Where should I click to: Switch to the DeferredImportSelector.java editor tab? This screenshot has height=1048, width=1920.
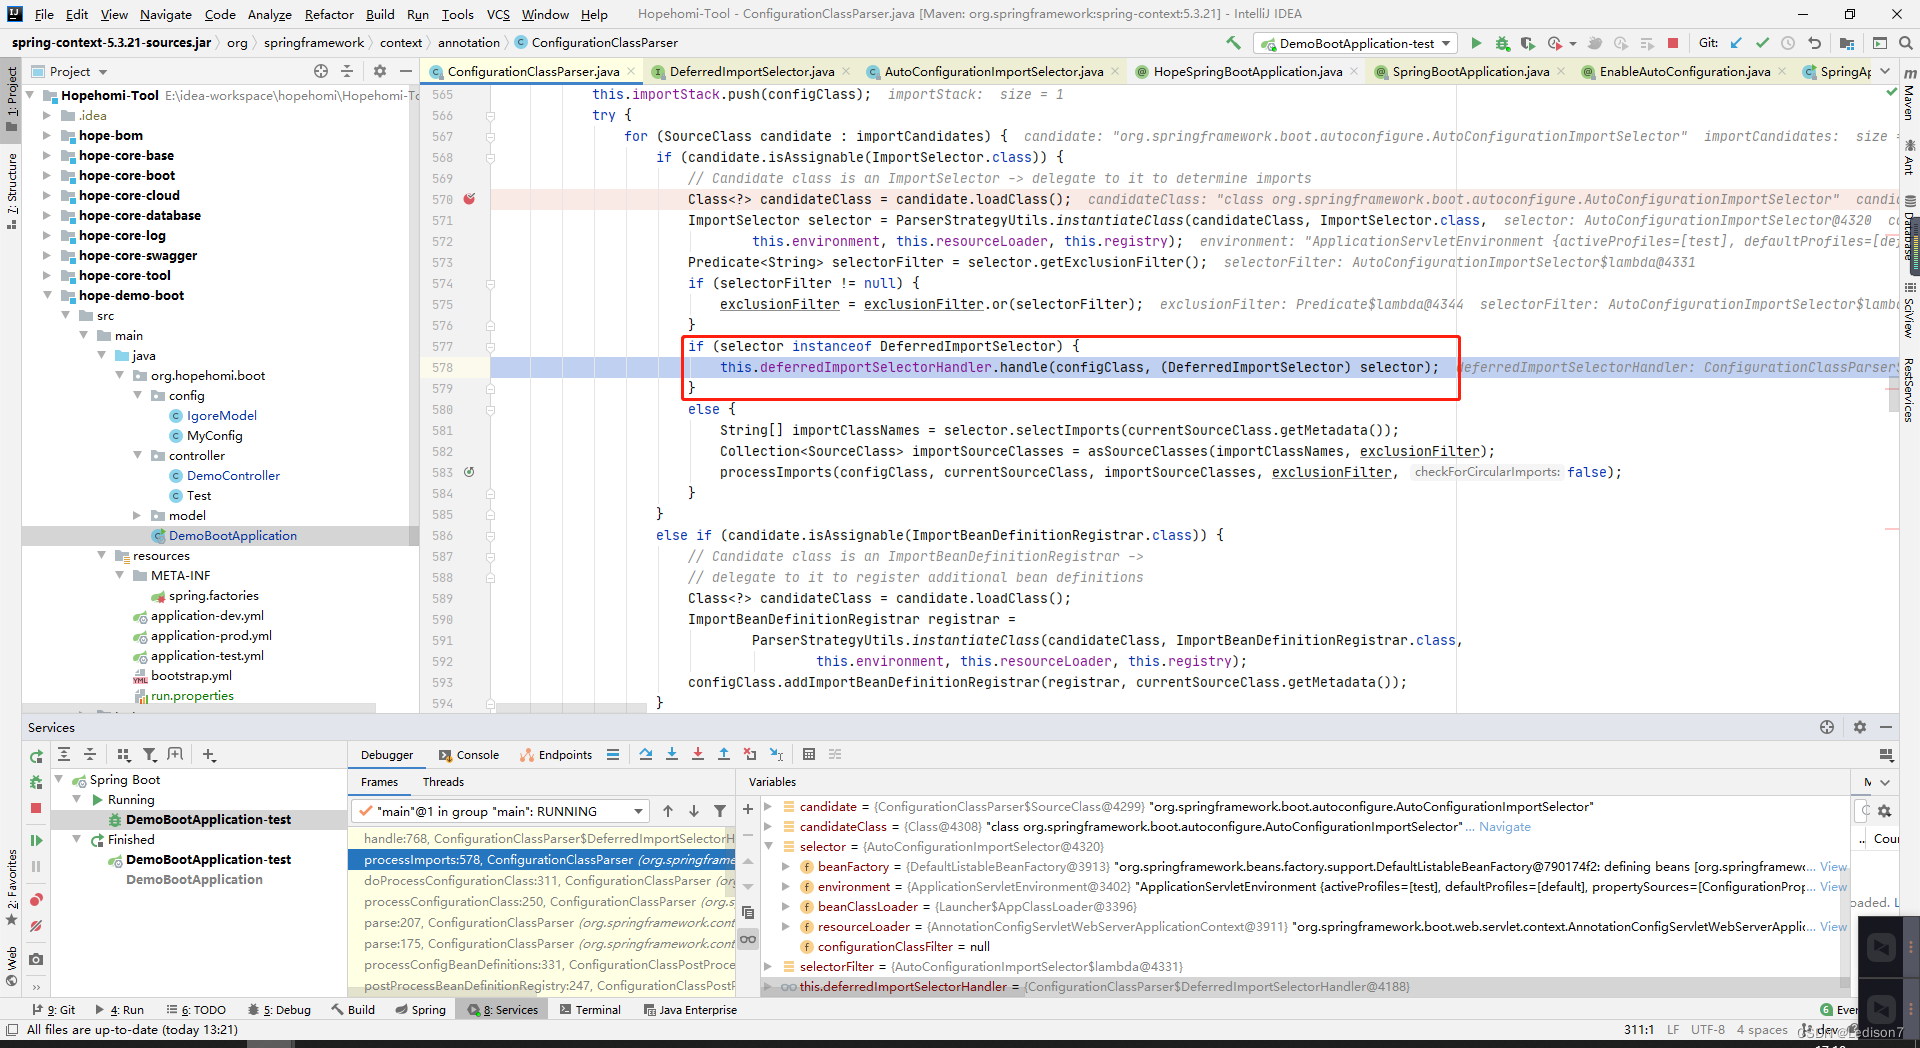click(750, 71)
